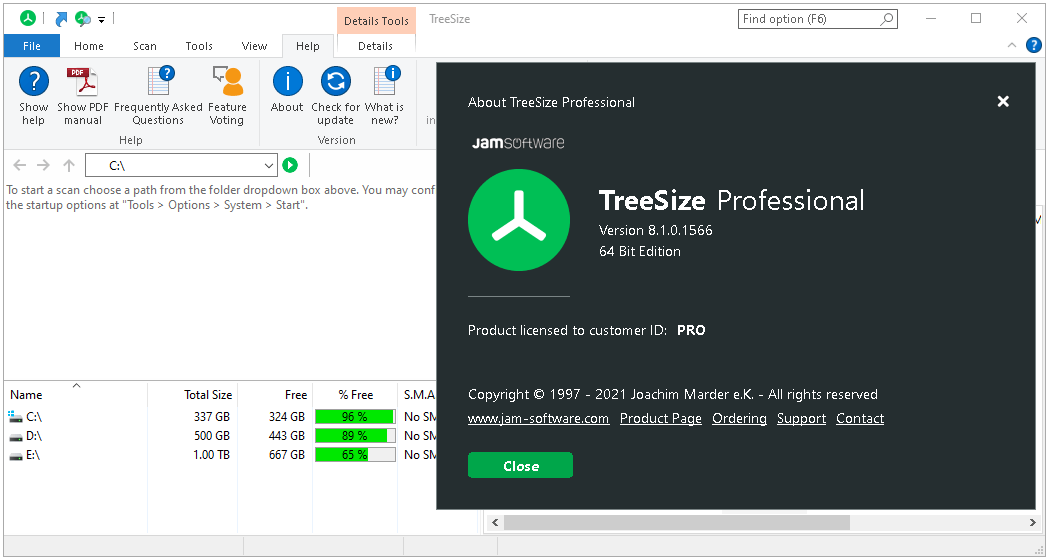1048x559 pixels.
Task: Click Check for update icon
Action: click(x=336, y=82)
